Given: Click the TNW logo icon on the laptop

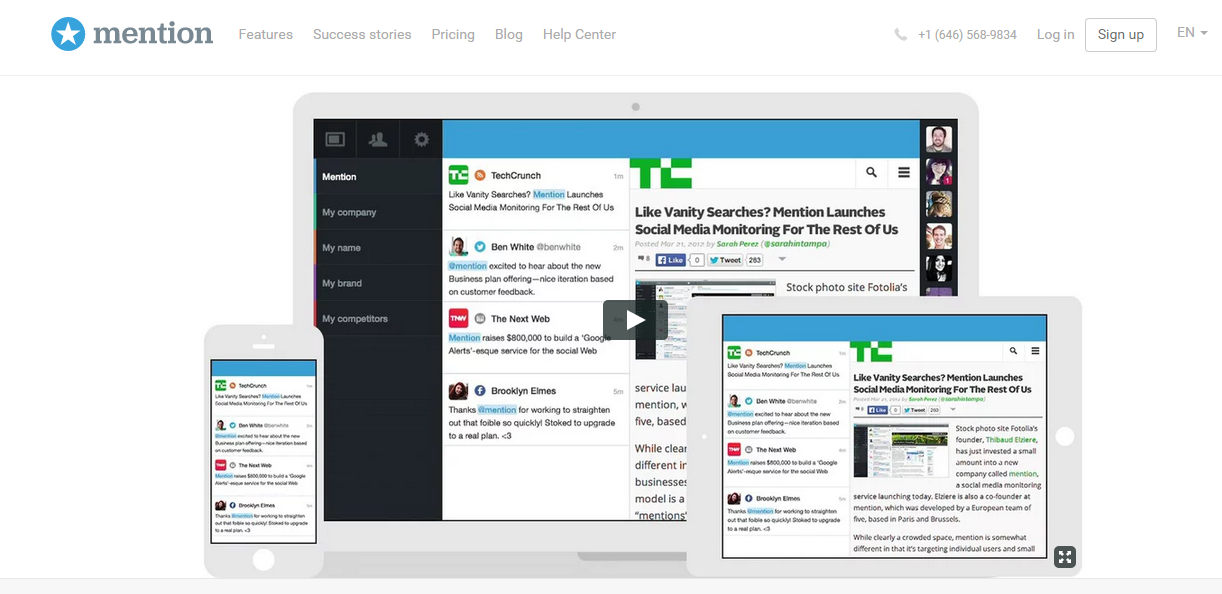Looking at the screenshot, I should point(458,318).
